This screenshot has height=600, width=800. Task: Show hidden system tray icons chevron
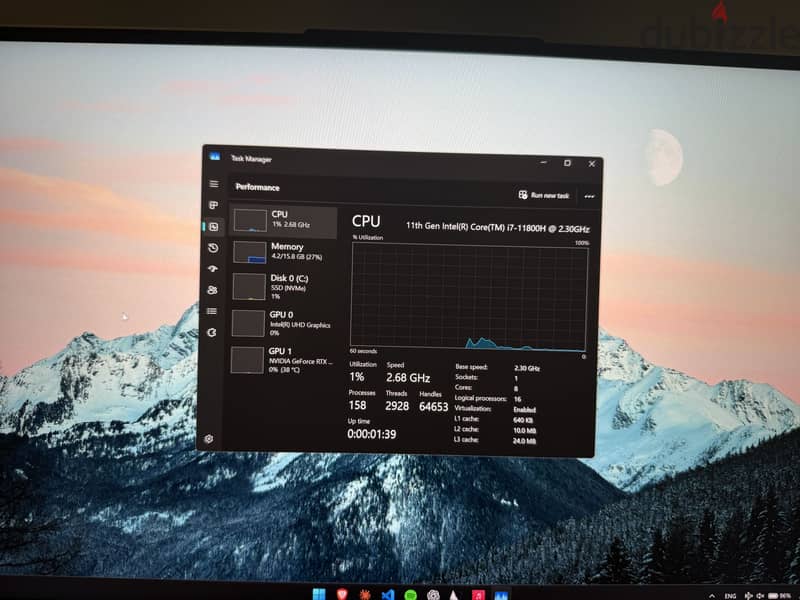point(712,596)
